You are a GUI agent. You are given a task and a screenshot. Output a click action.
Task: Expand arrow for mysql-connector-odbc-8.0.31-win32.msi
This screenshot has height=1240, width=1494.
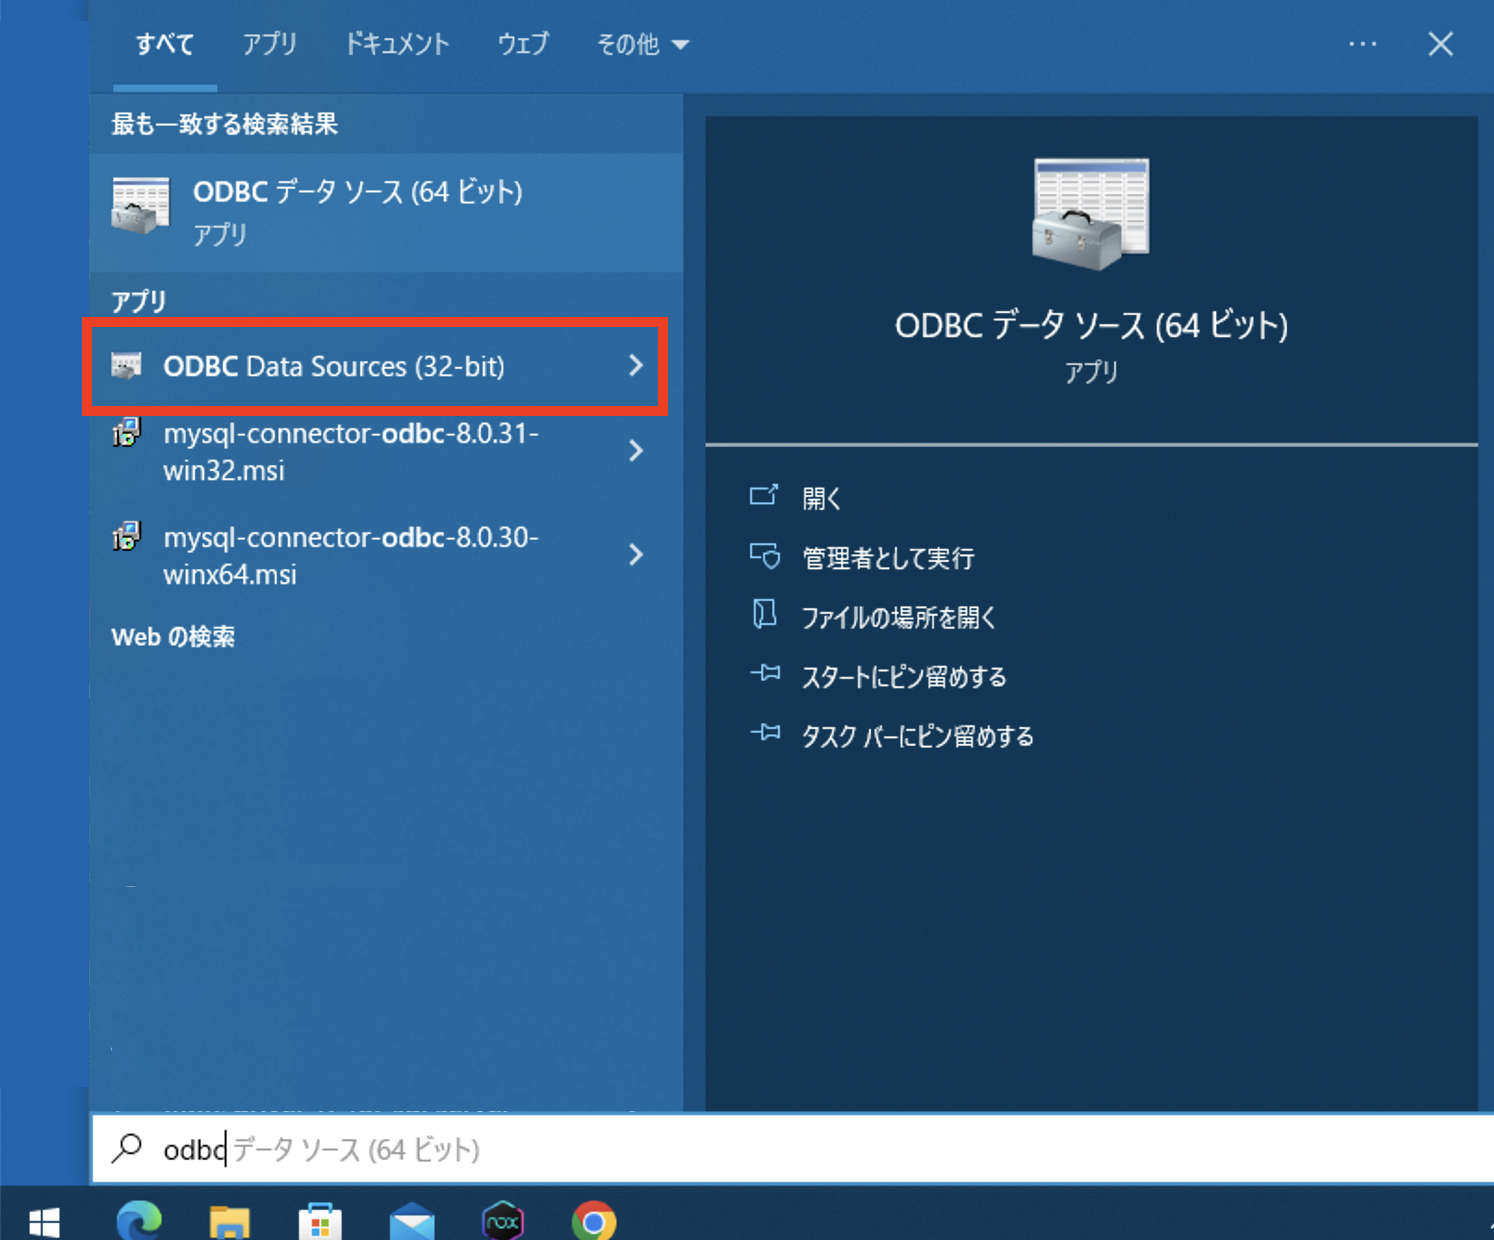coord(636,451)
